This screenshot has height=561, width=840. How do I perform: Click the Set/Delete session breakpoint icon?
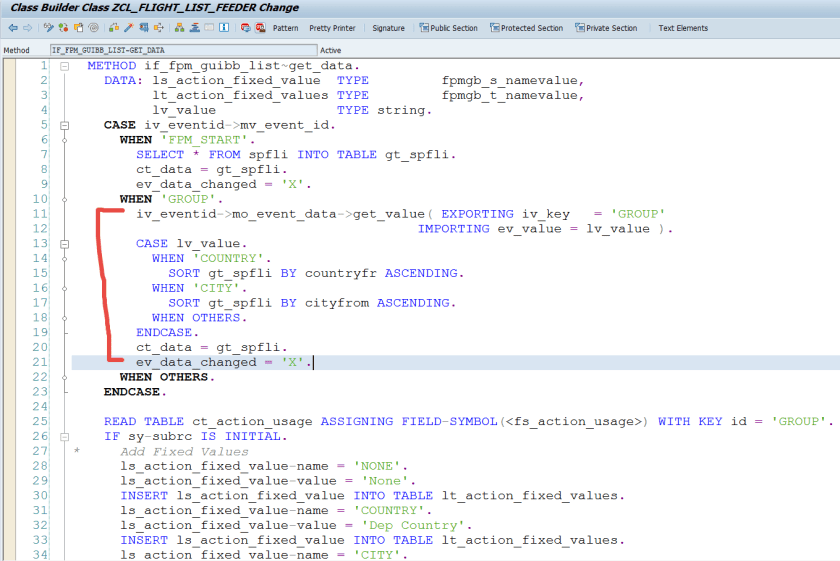[246, 28]
